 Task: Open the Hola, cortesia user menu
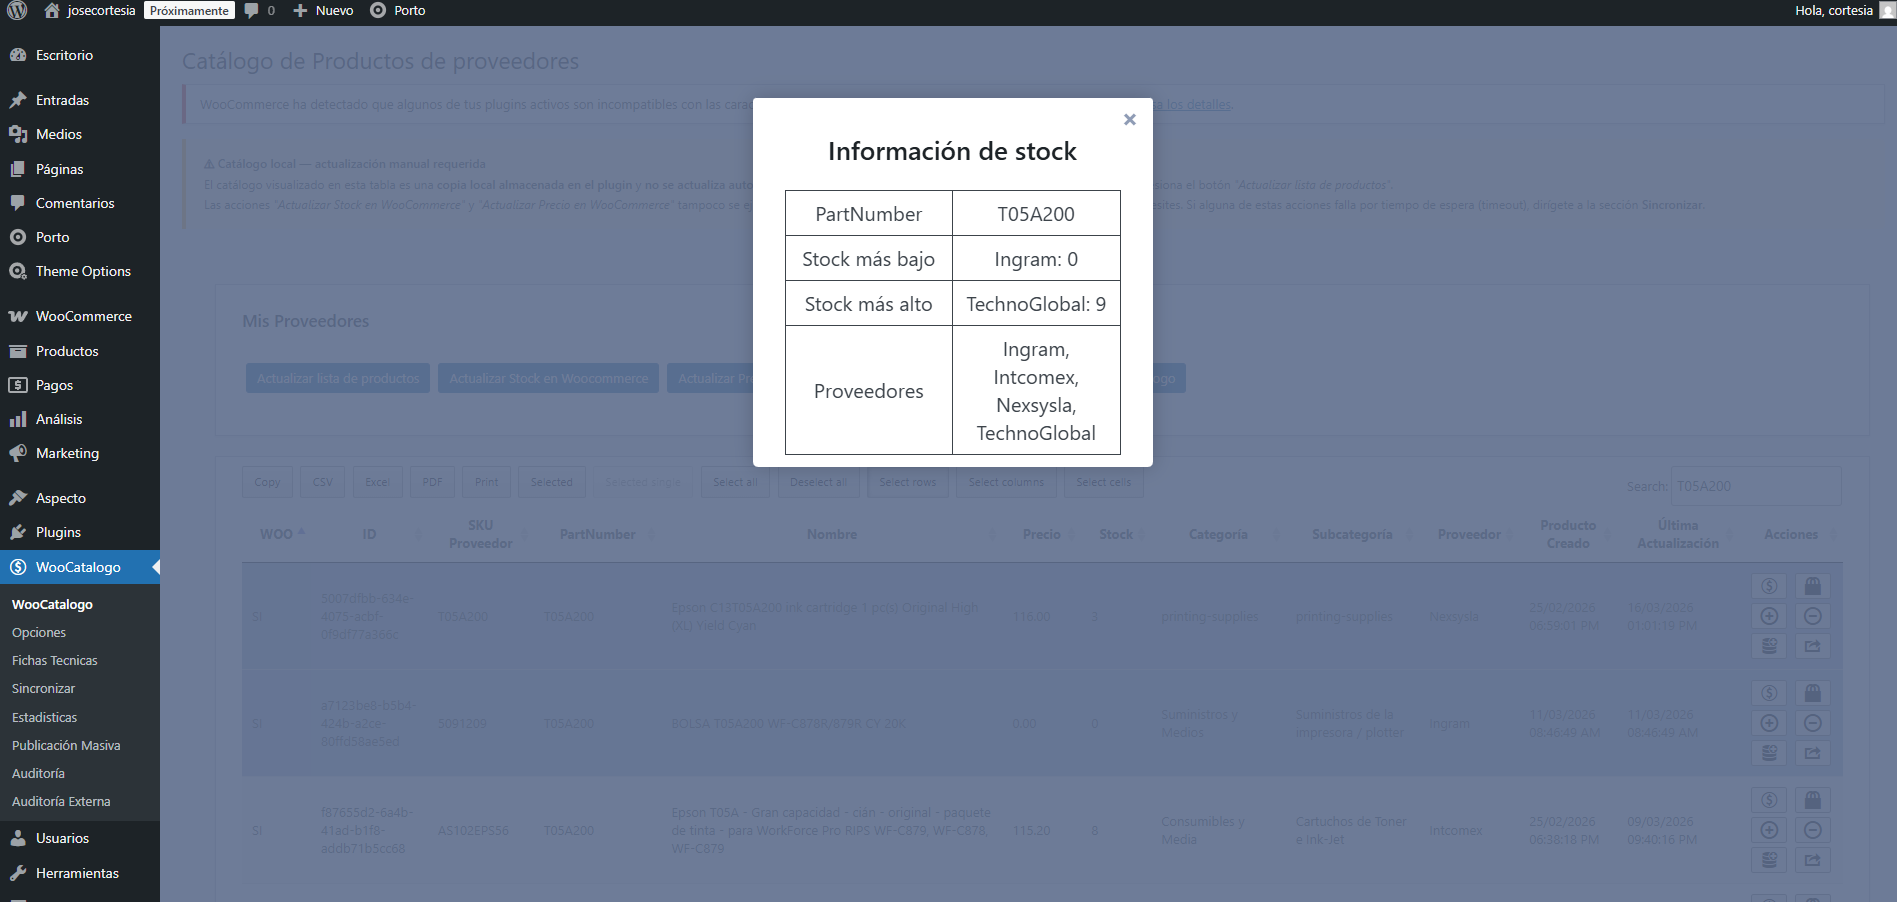(1833, 11)
